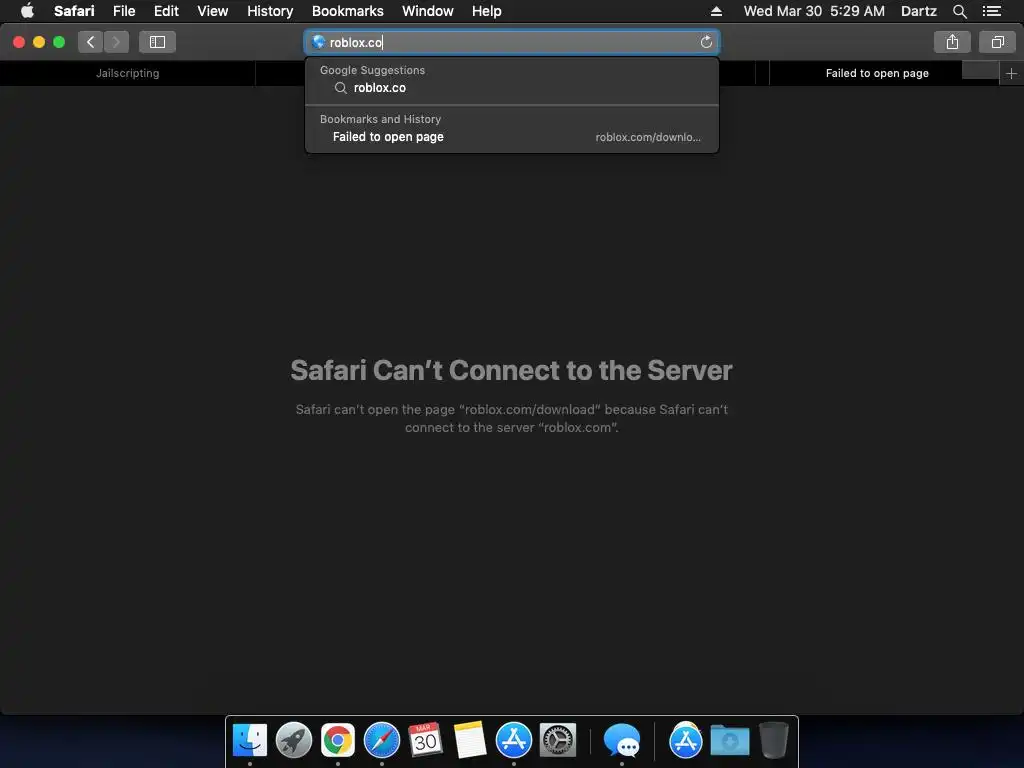The width and height of the screenshot is (1024, 768).
Task: Add a new tab with plus button
Action: click(1012, 73)
